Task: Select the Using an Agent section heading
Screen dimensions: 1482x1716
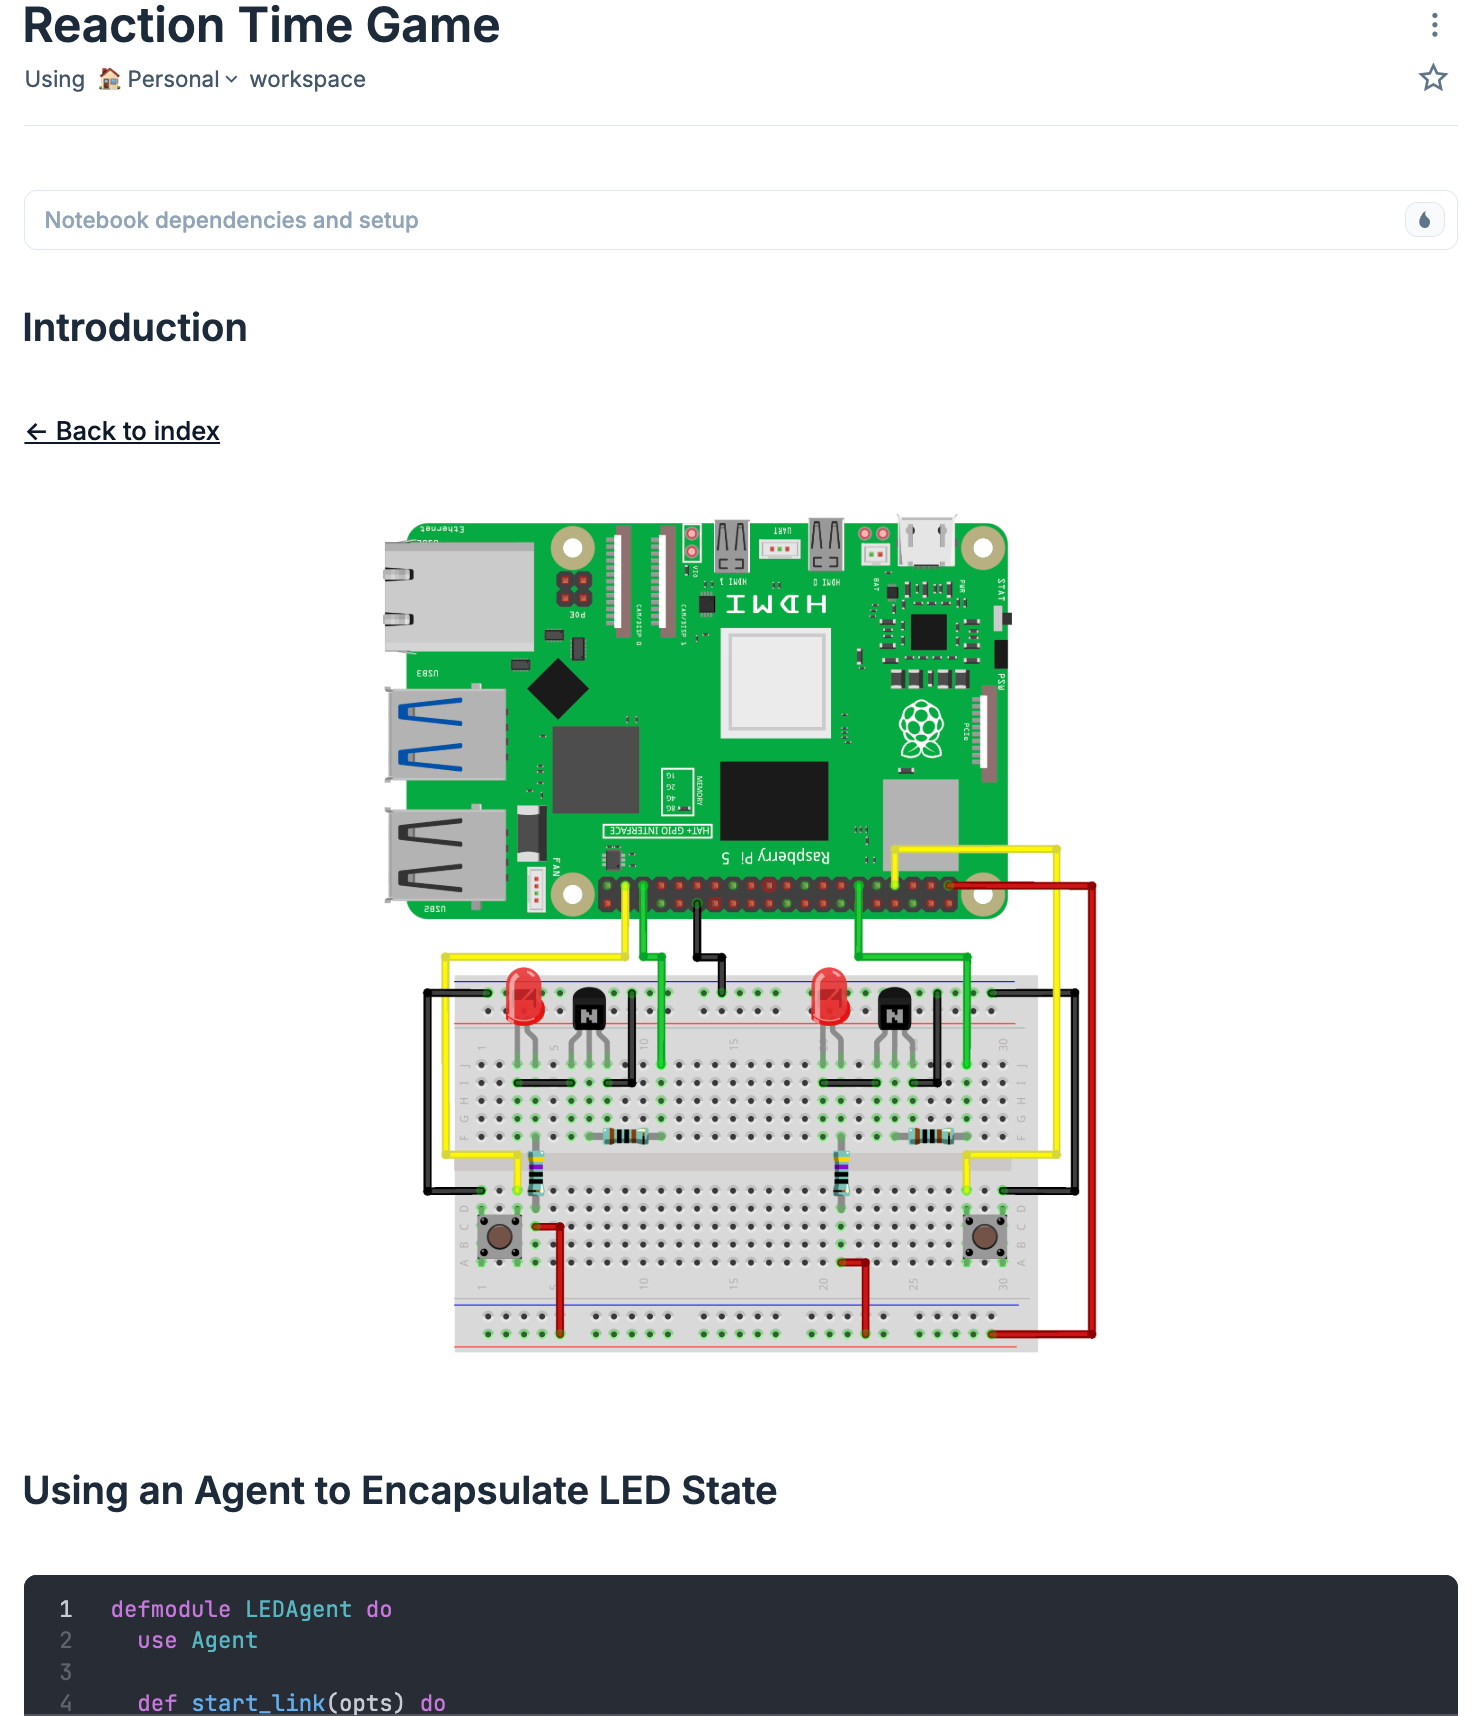Action: point(400,1490)
